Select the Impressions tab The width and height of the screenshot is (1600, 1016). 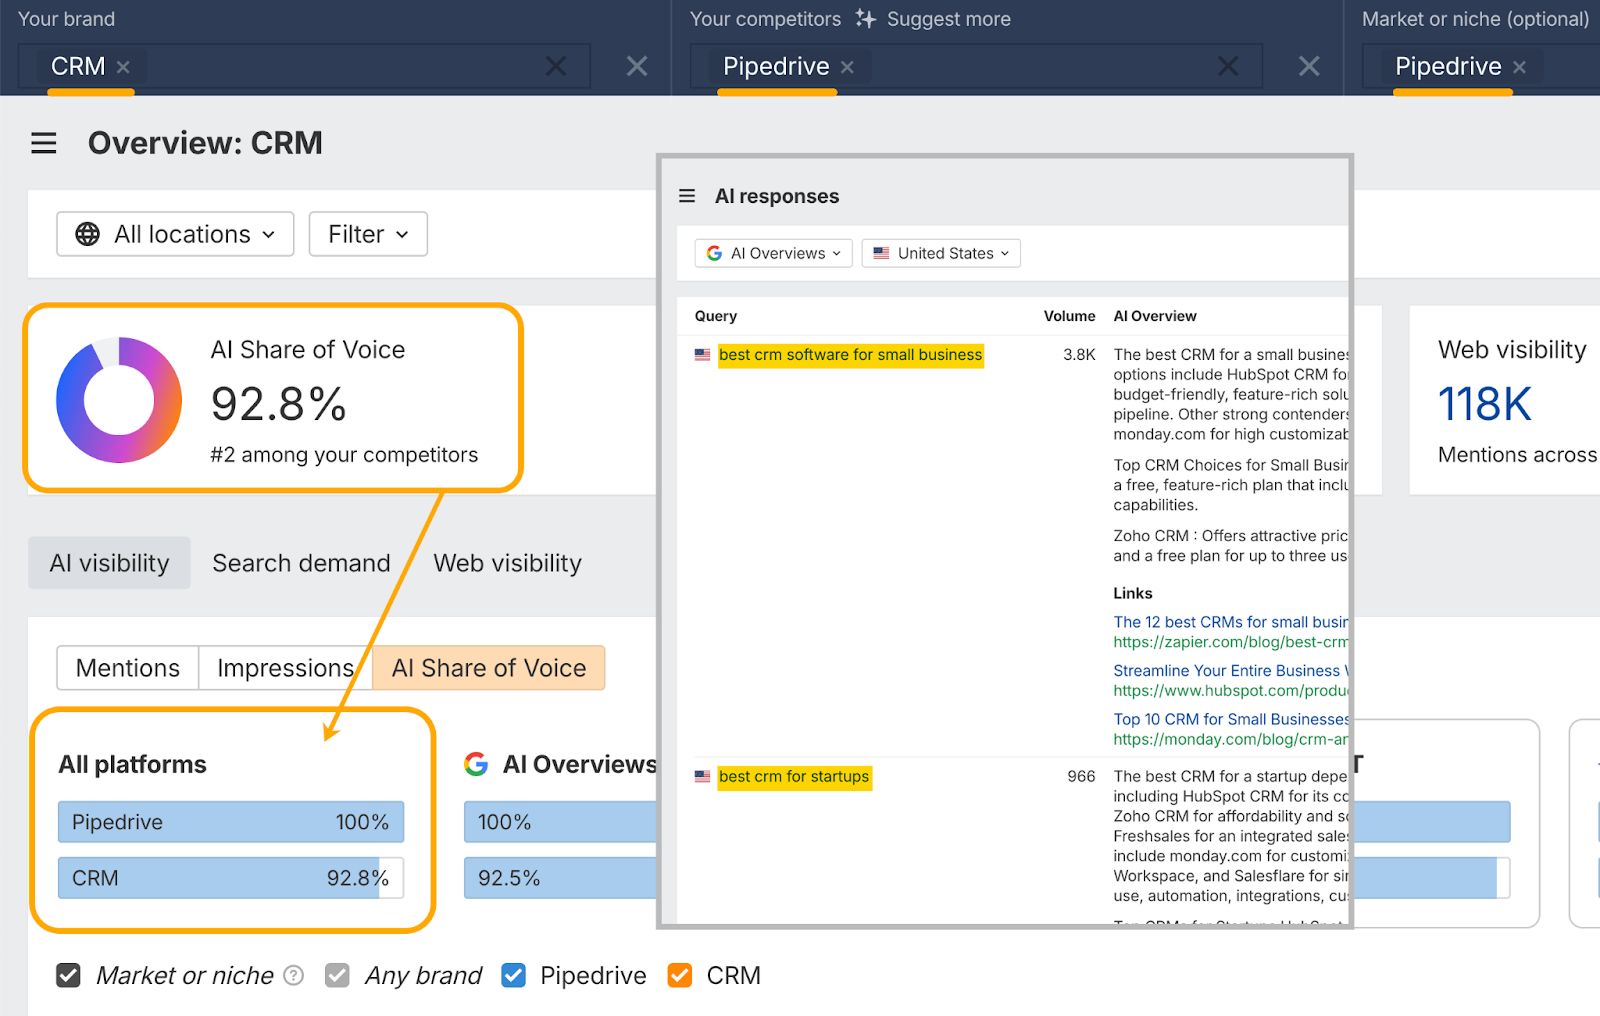pyautogui.click(x=283, y=668)
